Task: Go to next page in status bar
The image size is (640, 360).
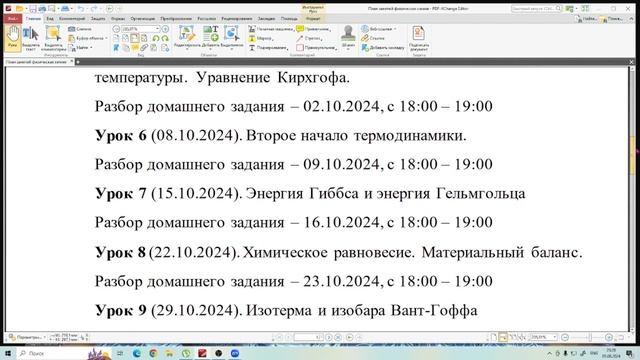Action: (x=329, y=338)
